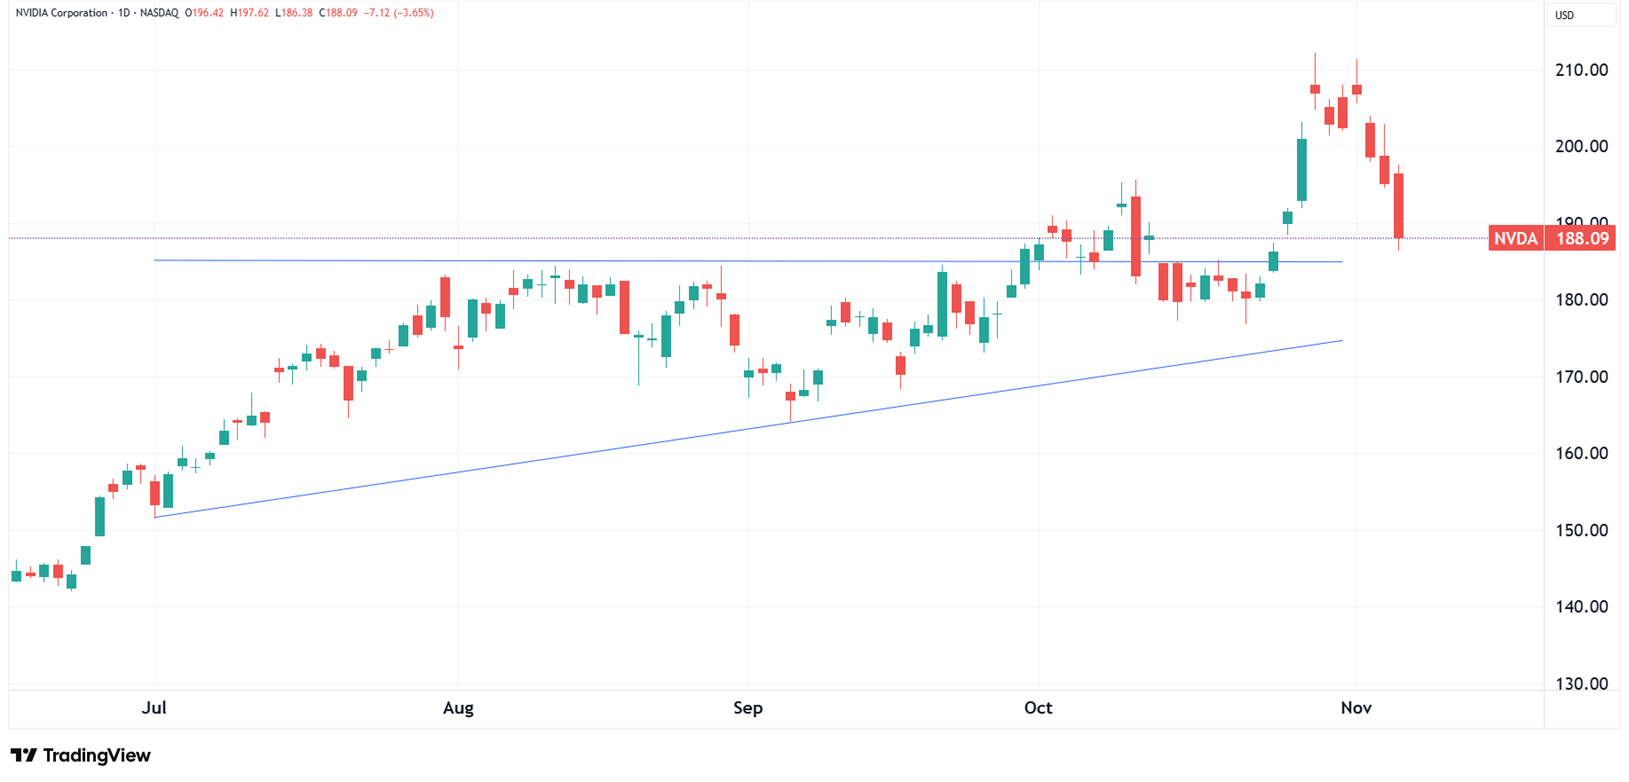
Task: Click the Aug label on time axis
Action: [458, 708]
